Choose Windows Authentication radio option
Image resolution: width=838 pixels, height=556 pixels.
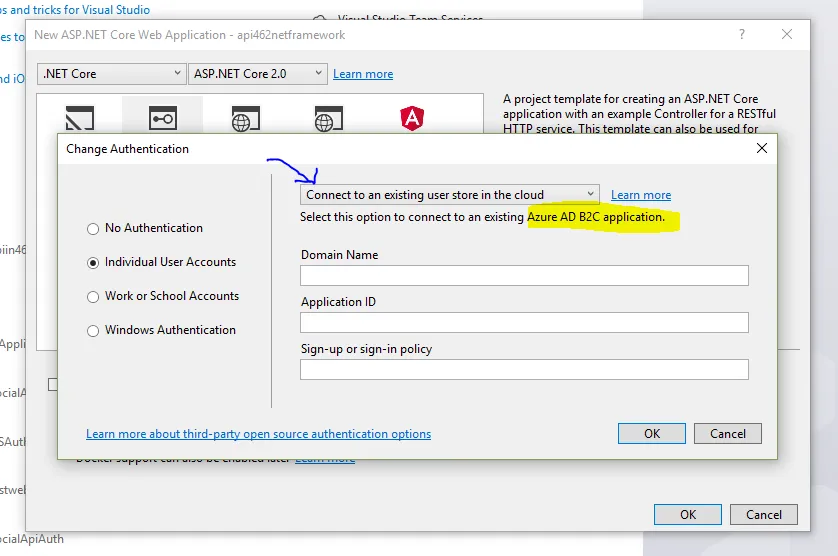93,331
